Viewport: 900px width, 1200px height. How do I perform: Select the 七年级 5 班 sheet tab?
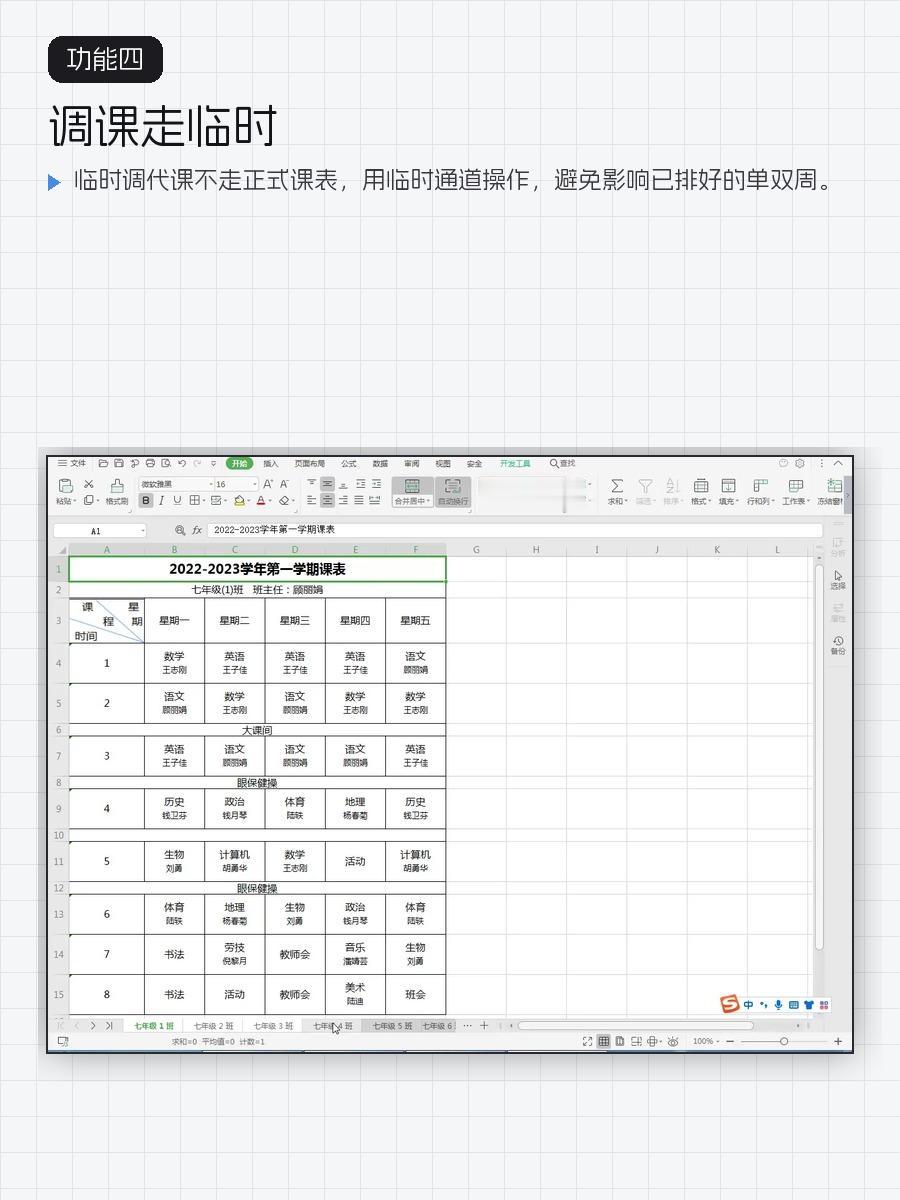point(392,1025)
